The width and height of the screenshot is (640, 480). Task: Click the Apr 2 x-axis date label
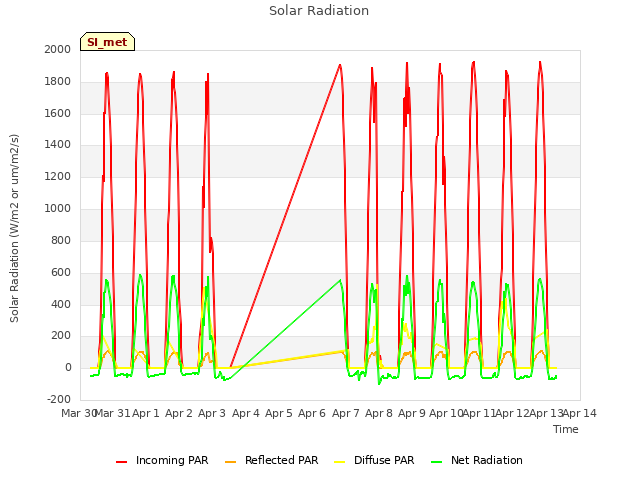click(179, 413)
